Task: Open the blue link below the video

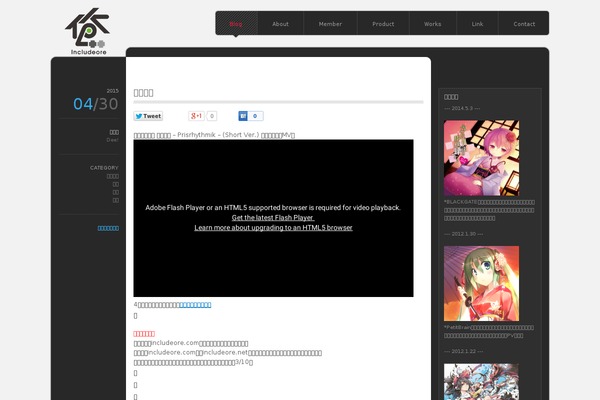Action: coord(195,305)
